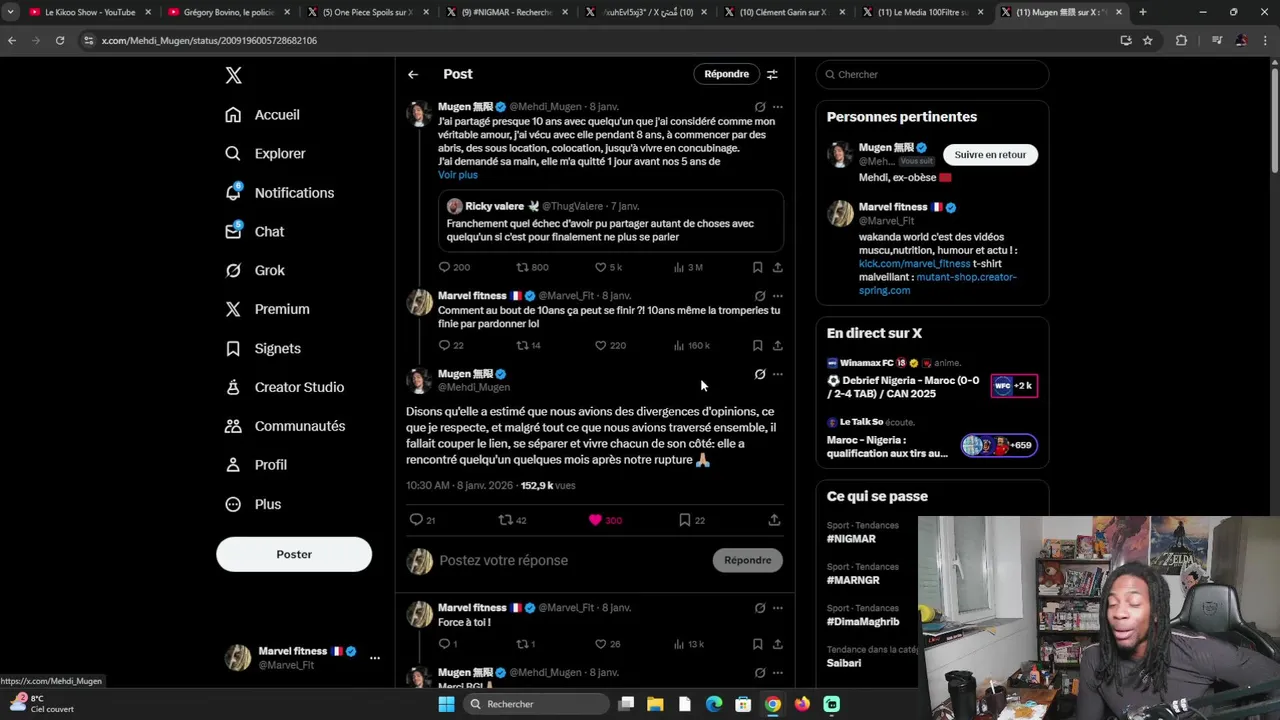Reply to the post with 22 replies
The width and height of the screenshot is (1280, 720).
(451, 345)
